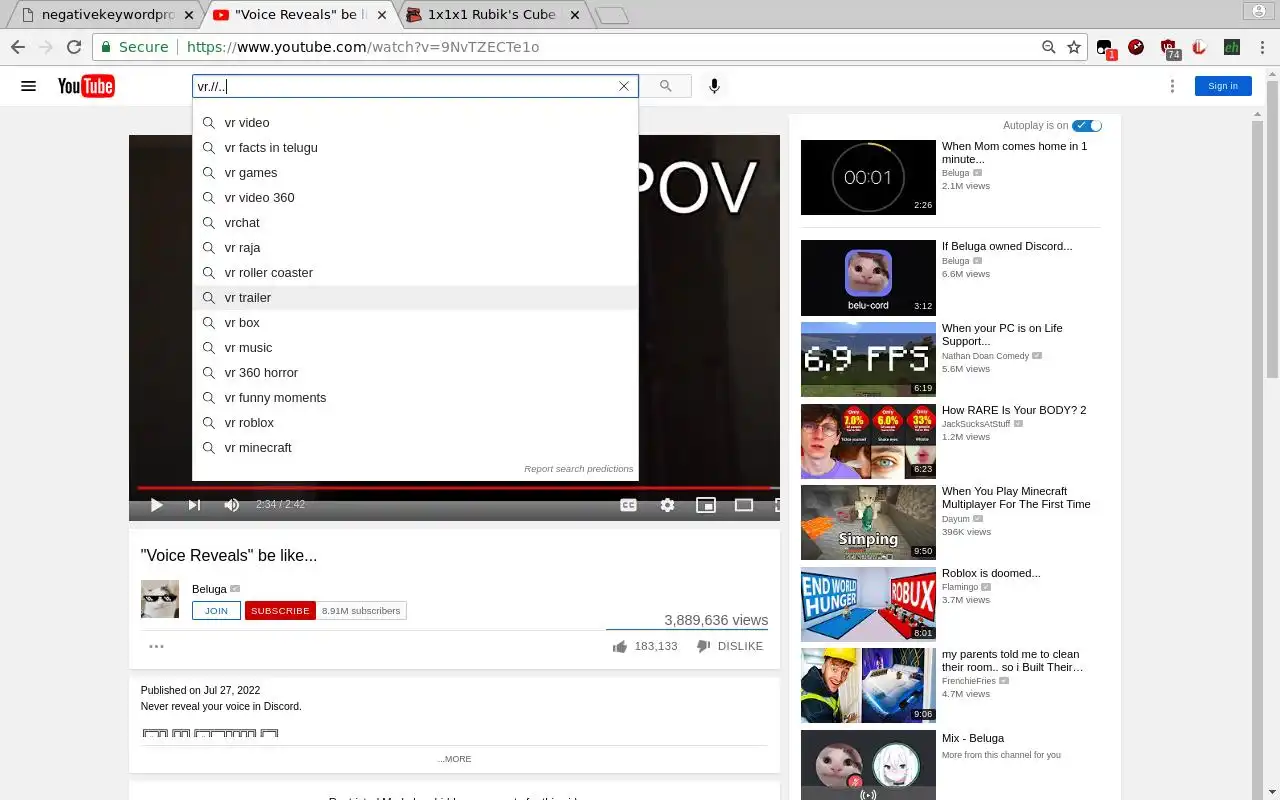Go back in browser history
The image size is (1280, 800).
[17, 47]
